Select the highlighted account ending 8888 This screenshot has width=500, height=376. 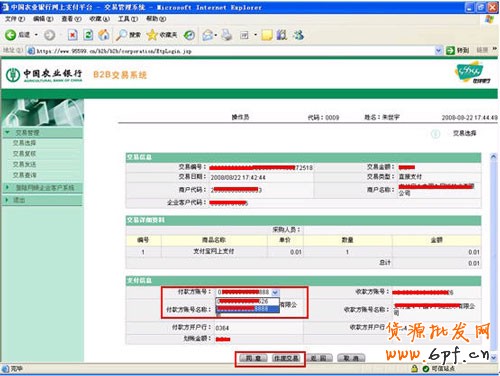click(248, 309)
